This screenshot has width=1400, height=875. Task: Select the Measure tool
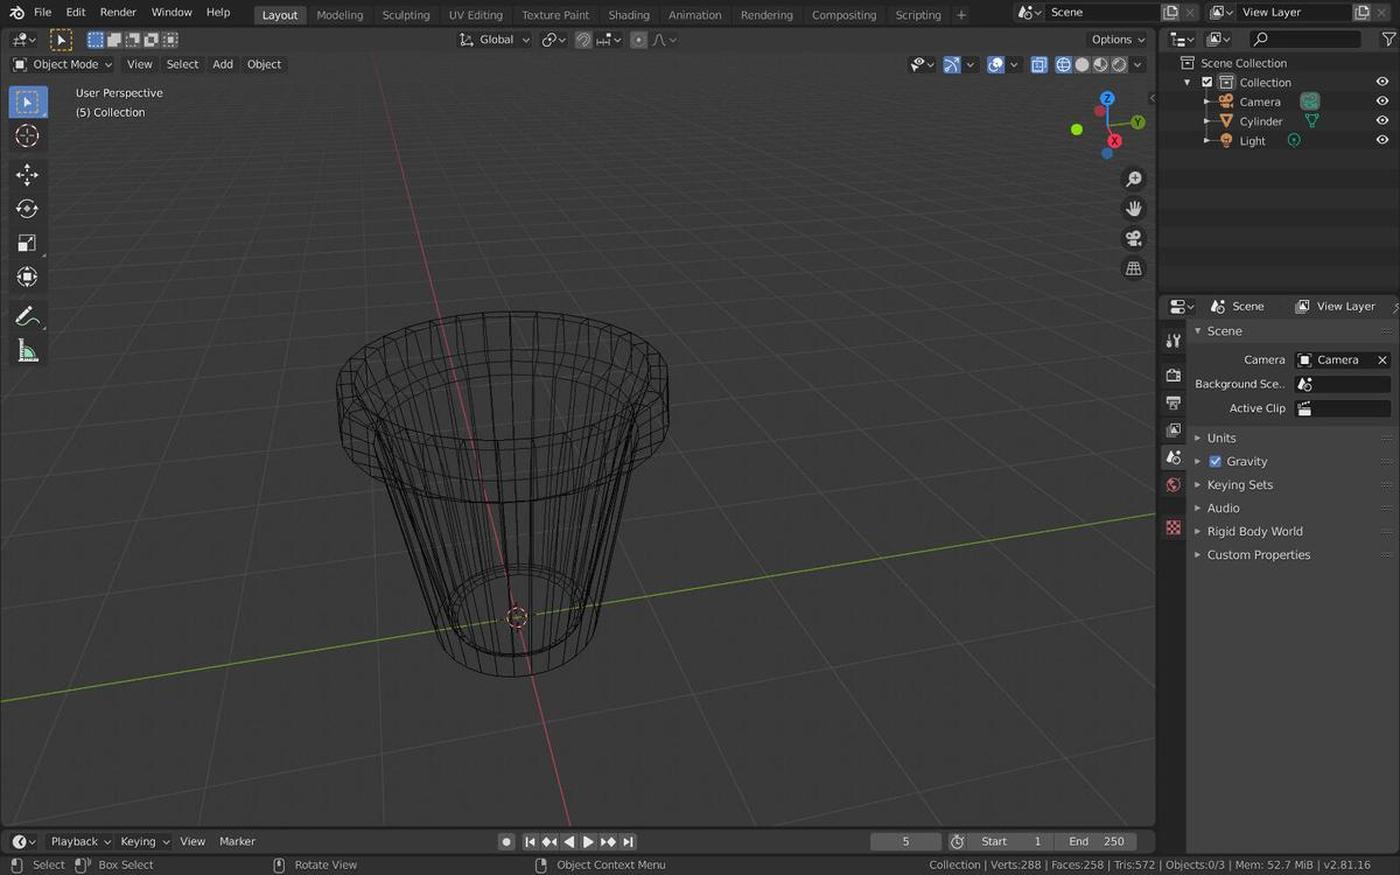[28, 351]
